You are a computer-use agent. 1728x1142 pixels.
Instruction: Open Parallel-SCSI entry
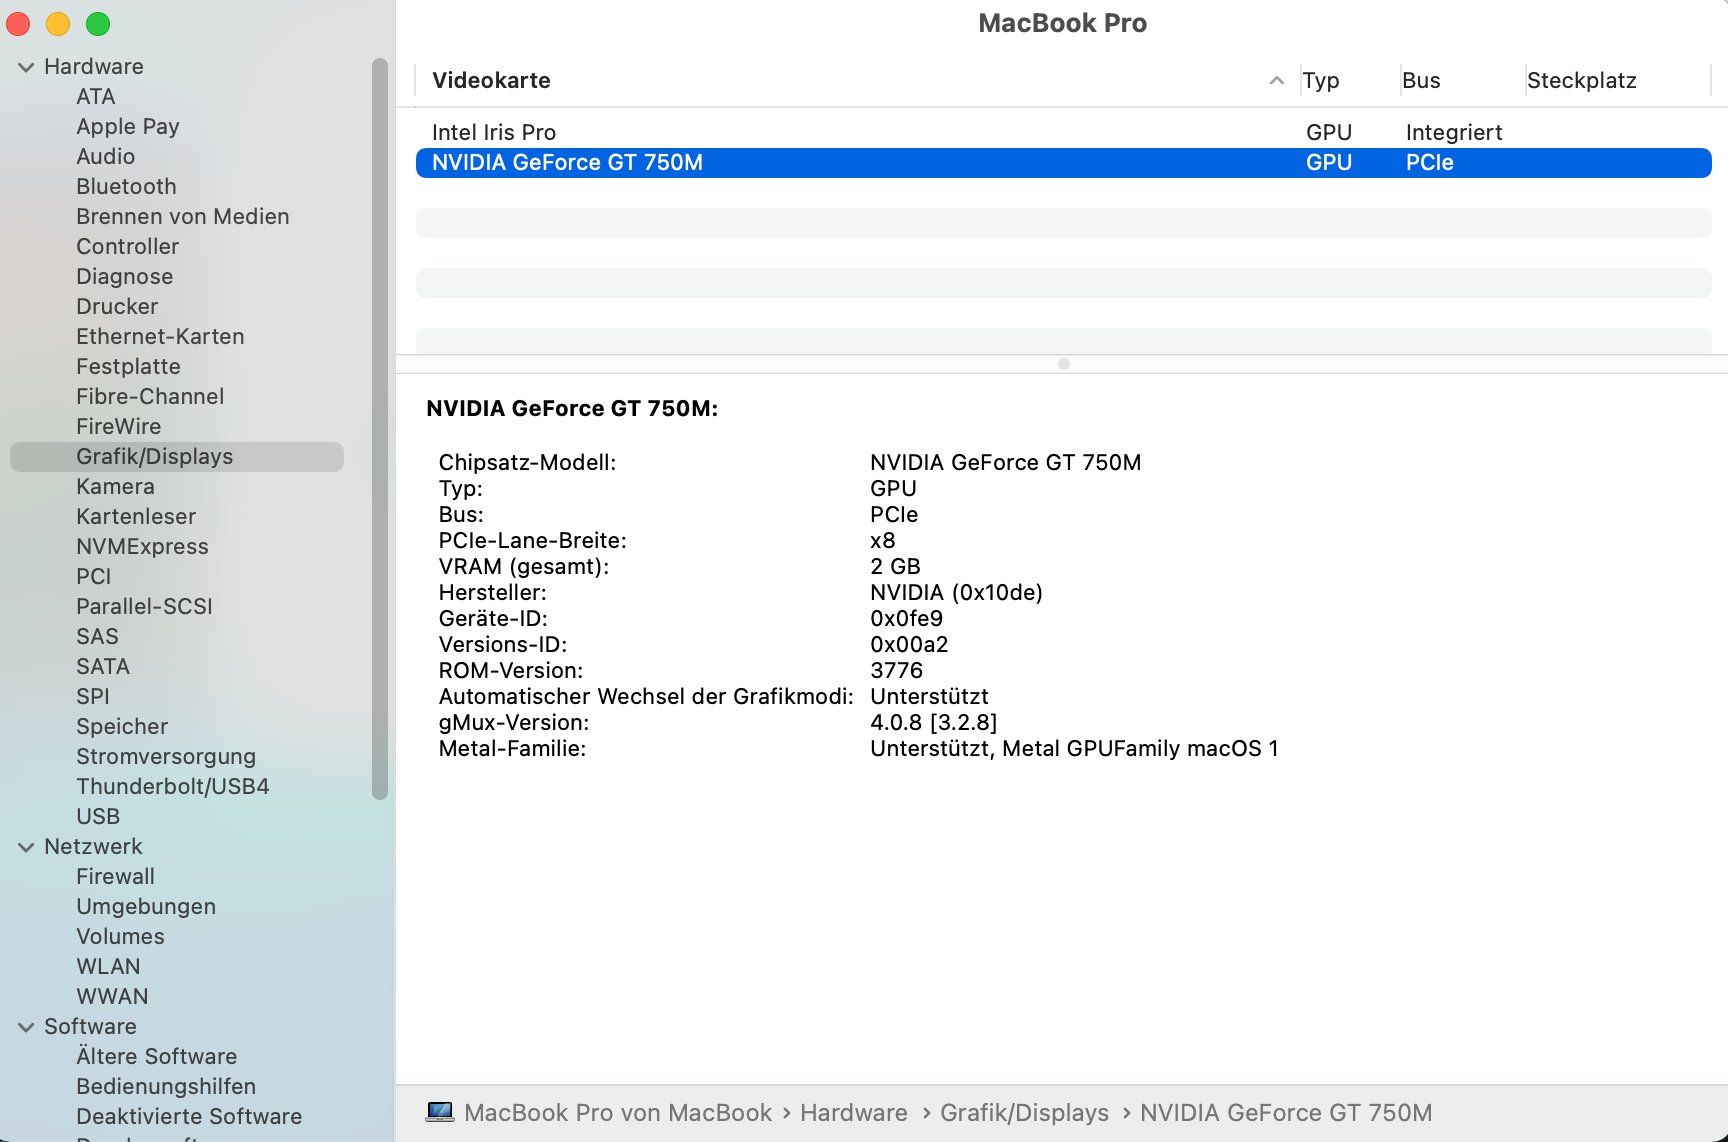pos(144,606)
